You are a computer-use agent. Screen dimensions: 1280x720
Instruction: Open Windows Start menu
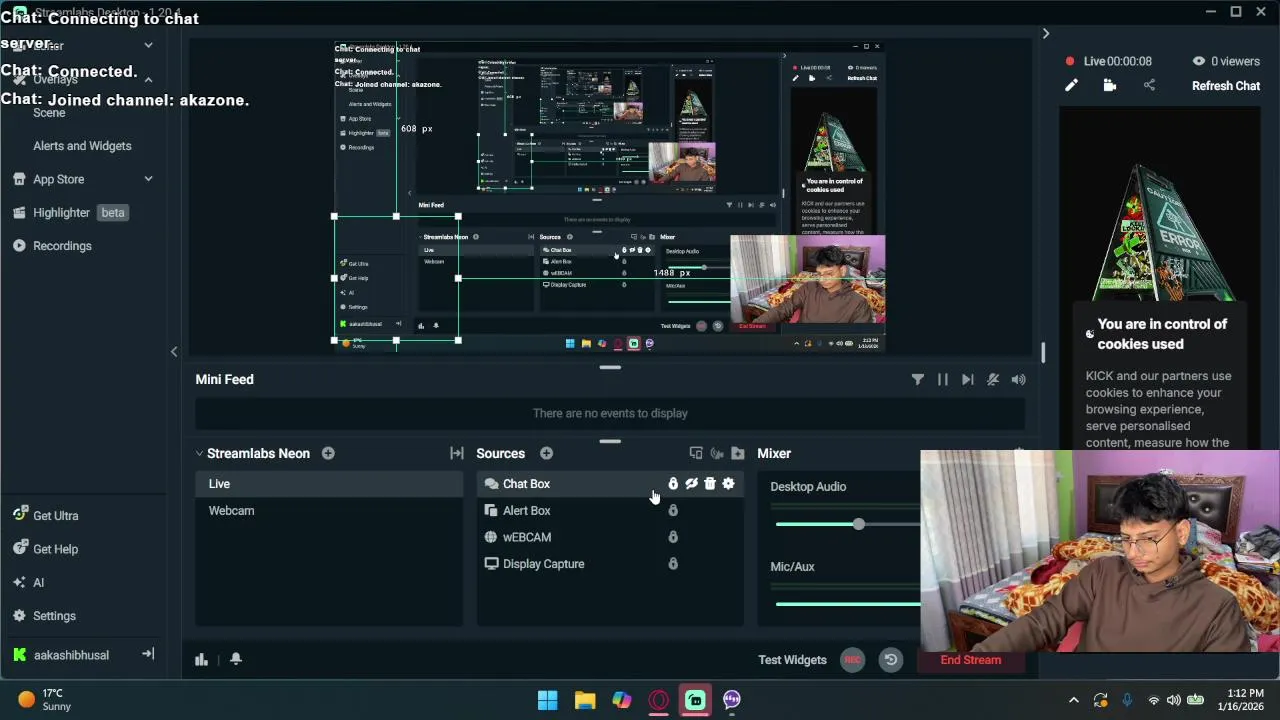[548, 700]
